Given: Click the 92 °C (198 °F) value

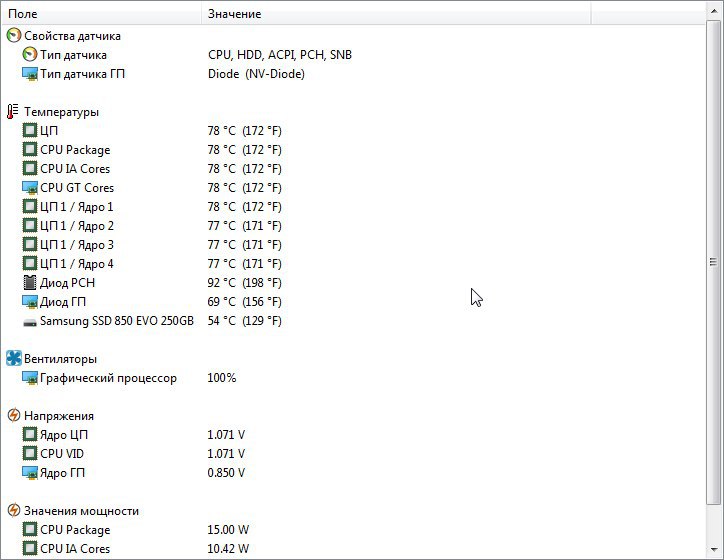Looking at the screenshot, I should coord(244,283).
